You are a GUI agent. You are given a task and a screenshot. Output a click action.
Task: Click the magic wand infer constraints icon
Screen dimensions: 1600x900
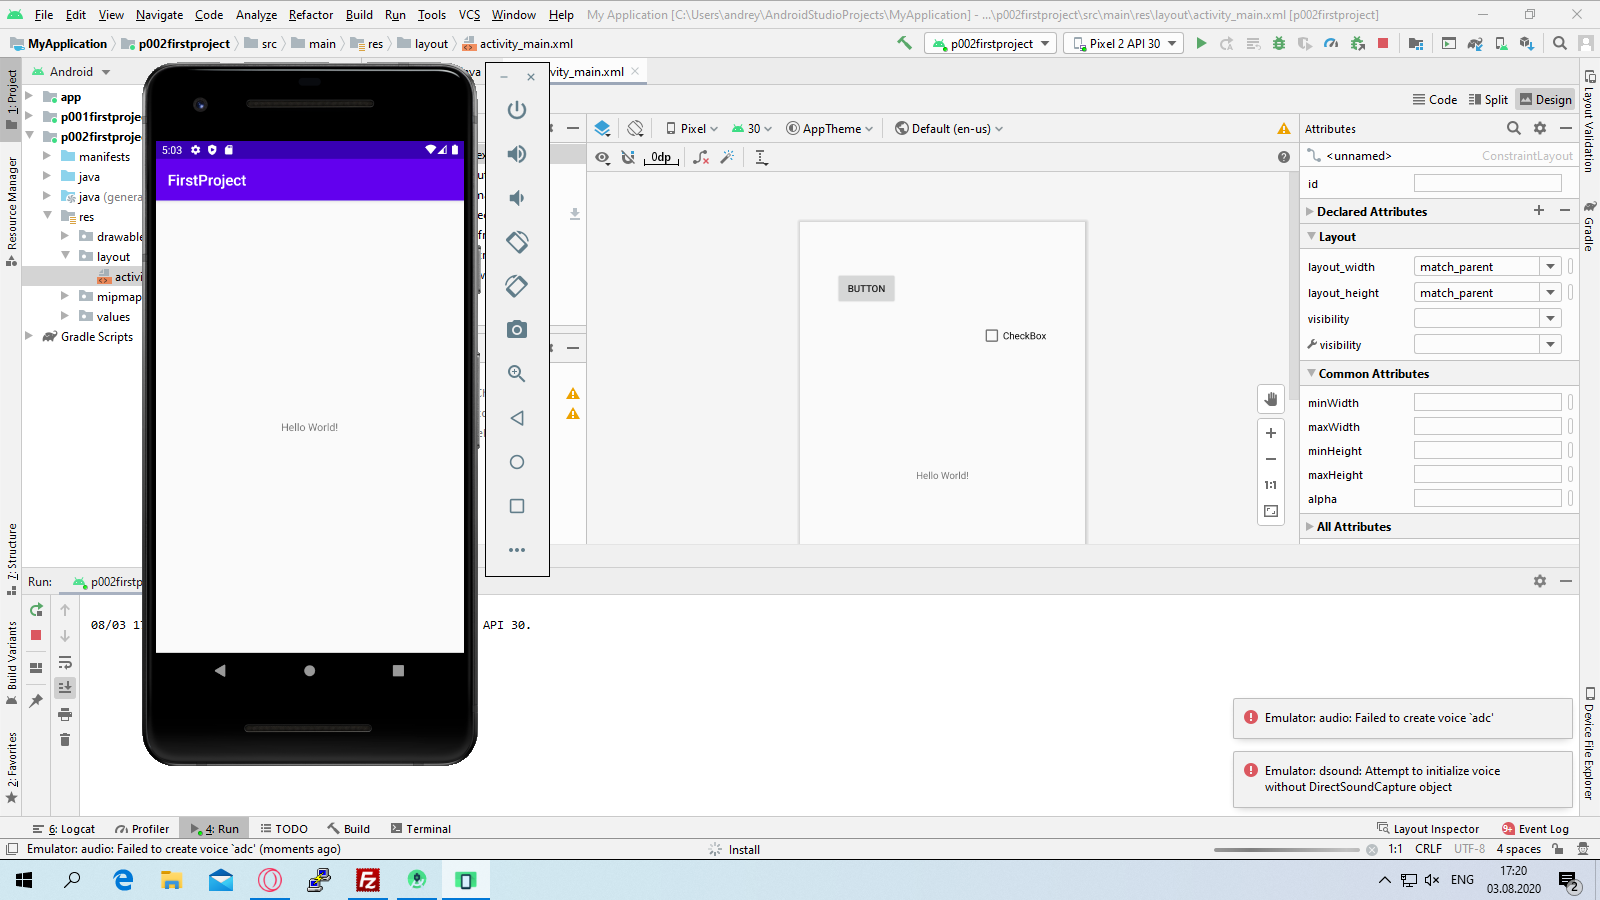pyautogui.click(x=727, y=157)
